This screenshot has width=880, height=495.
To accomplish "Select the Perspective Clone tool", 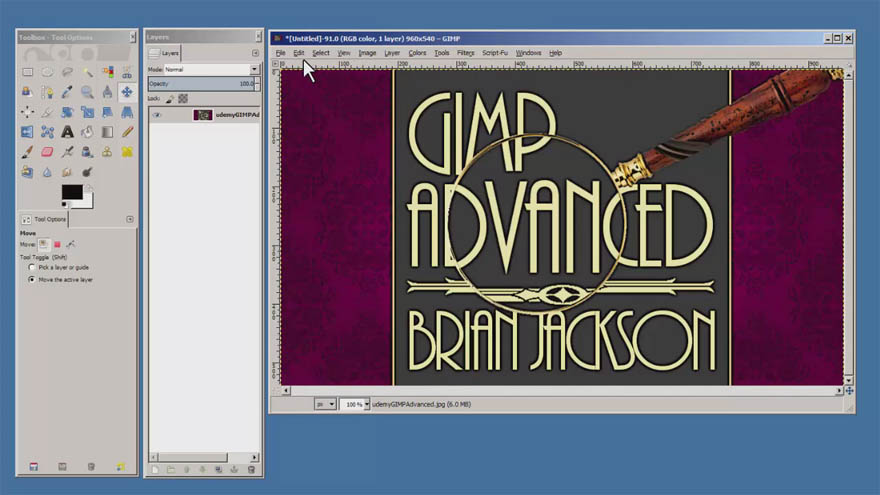I will tap(28, 172).
